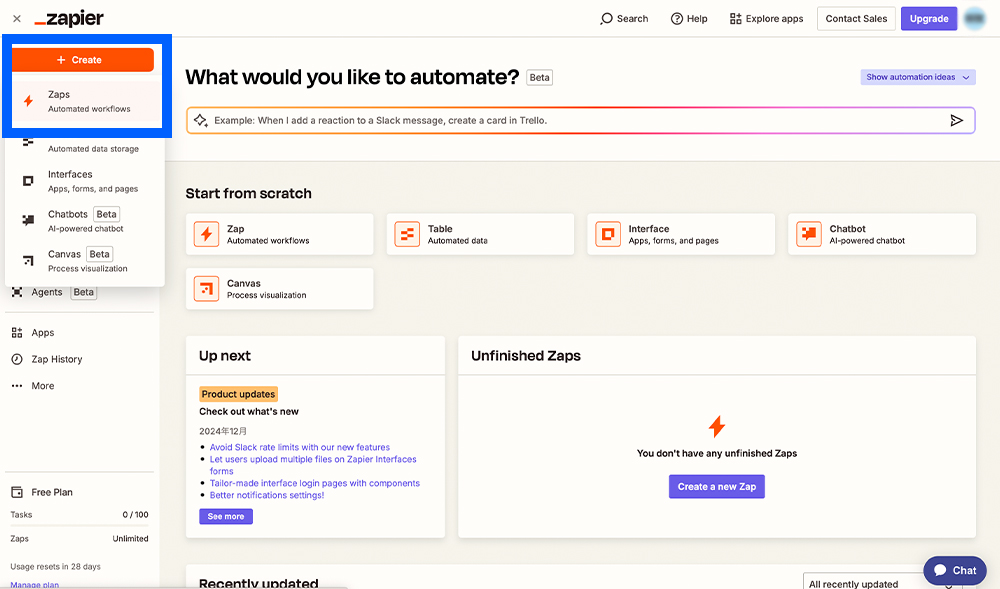The height and width of the screenshot is (589, 1000).
Task: Open Help in the top bar
Action: click(689, 18)
